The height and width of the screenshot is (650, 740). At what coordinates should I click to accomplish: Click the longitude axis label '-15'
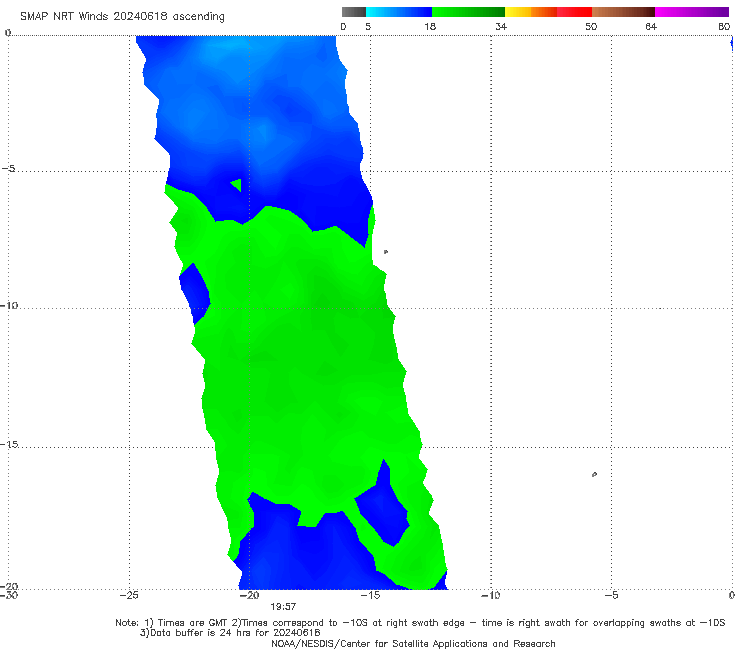pyautogui.click(x=370, y=595)
